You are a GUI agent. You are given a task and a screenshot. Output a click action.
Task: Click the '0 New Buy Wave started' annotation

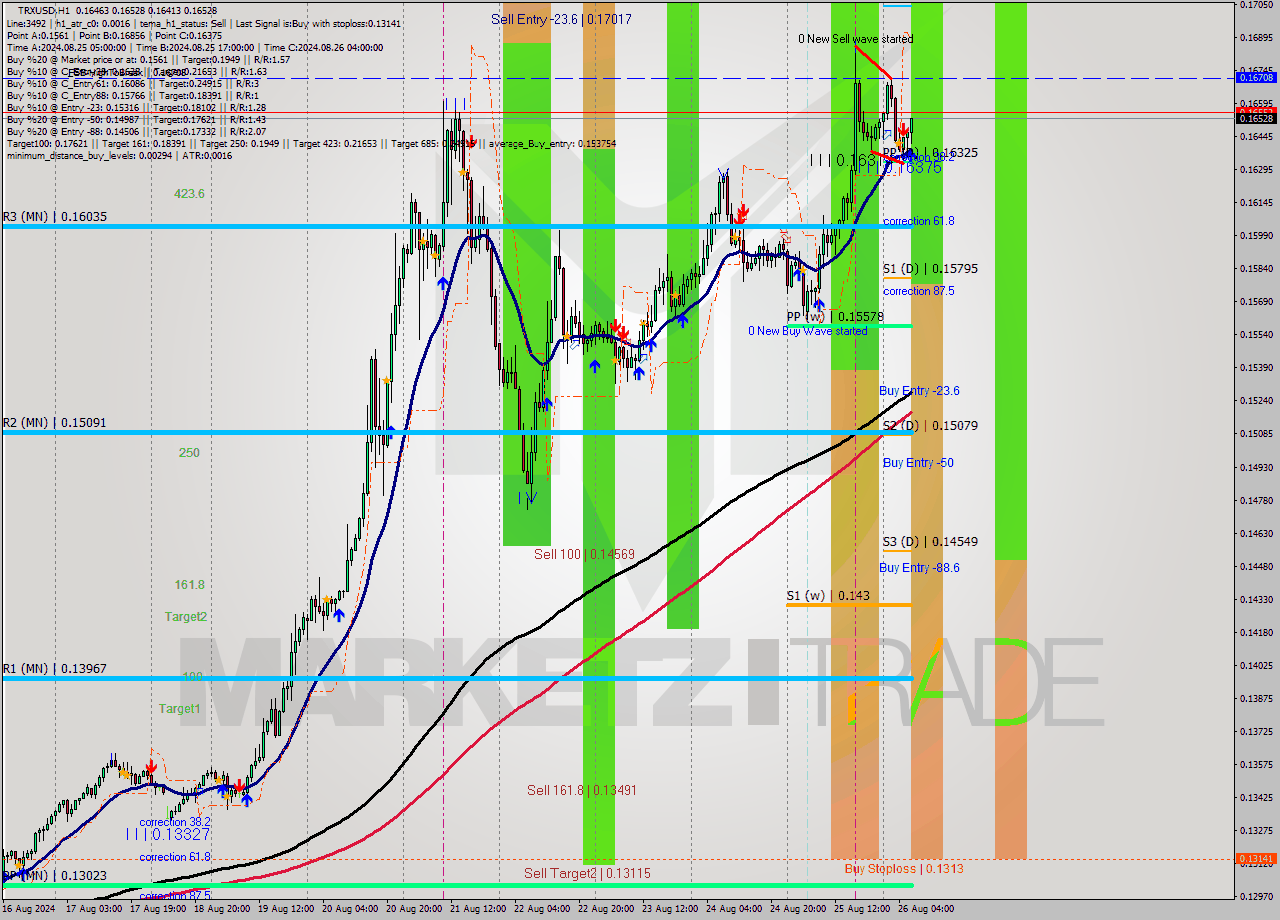click(x=808, y=331)
